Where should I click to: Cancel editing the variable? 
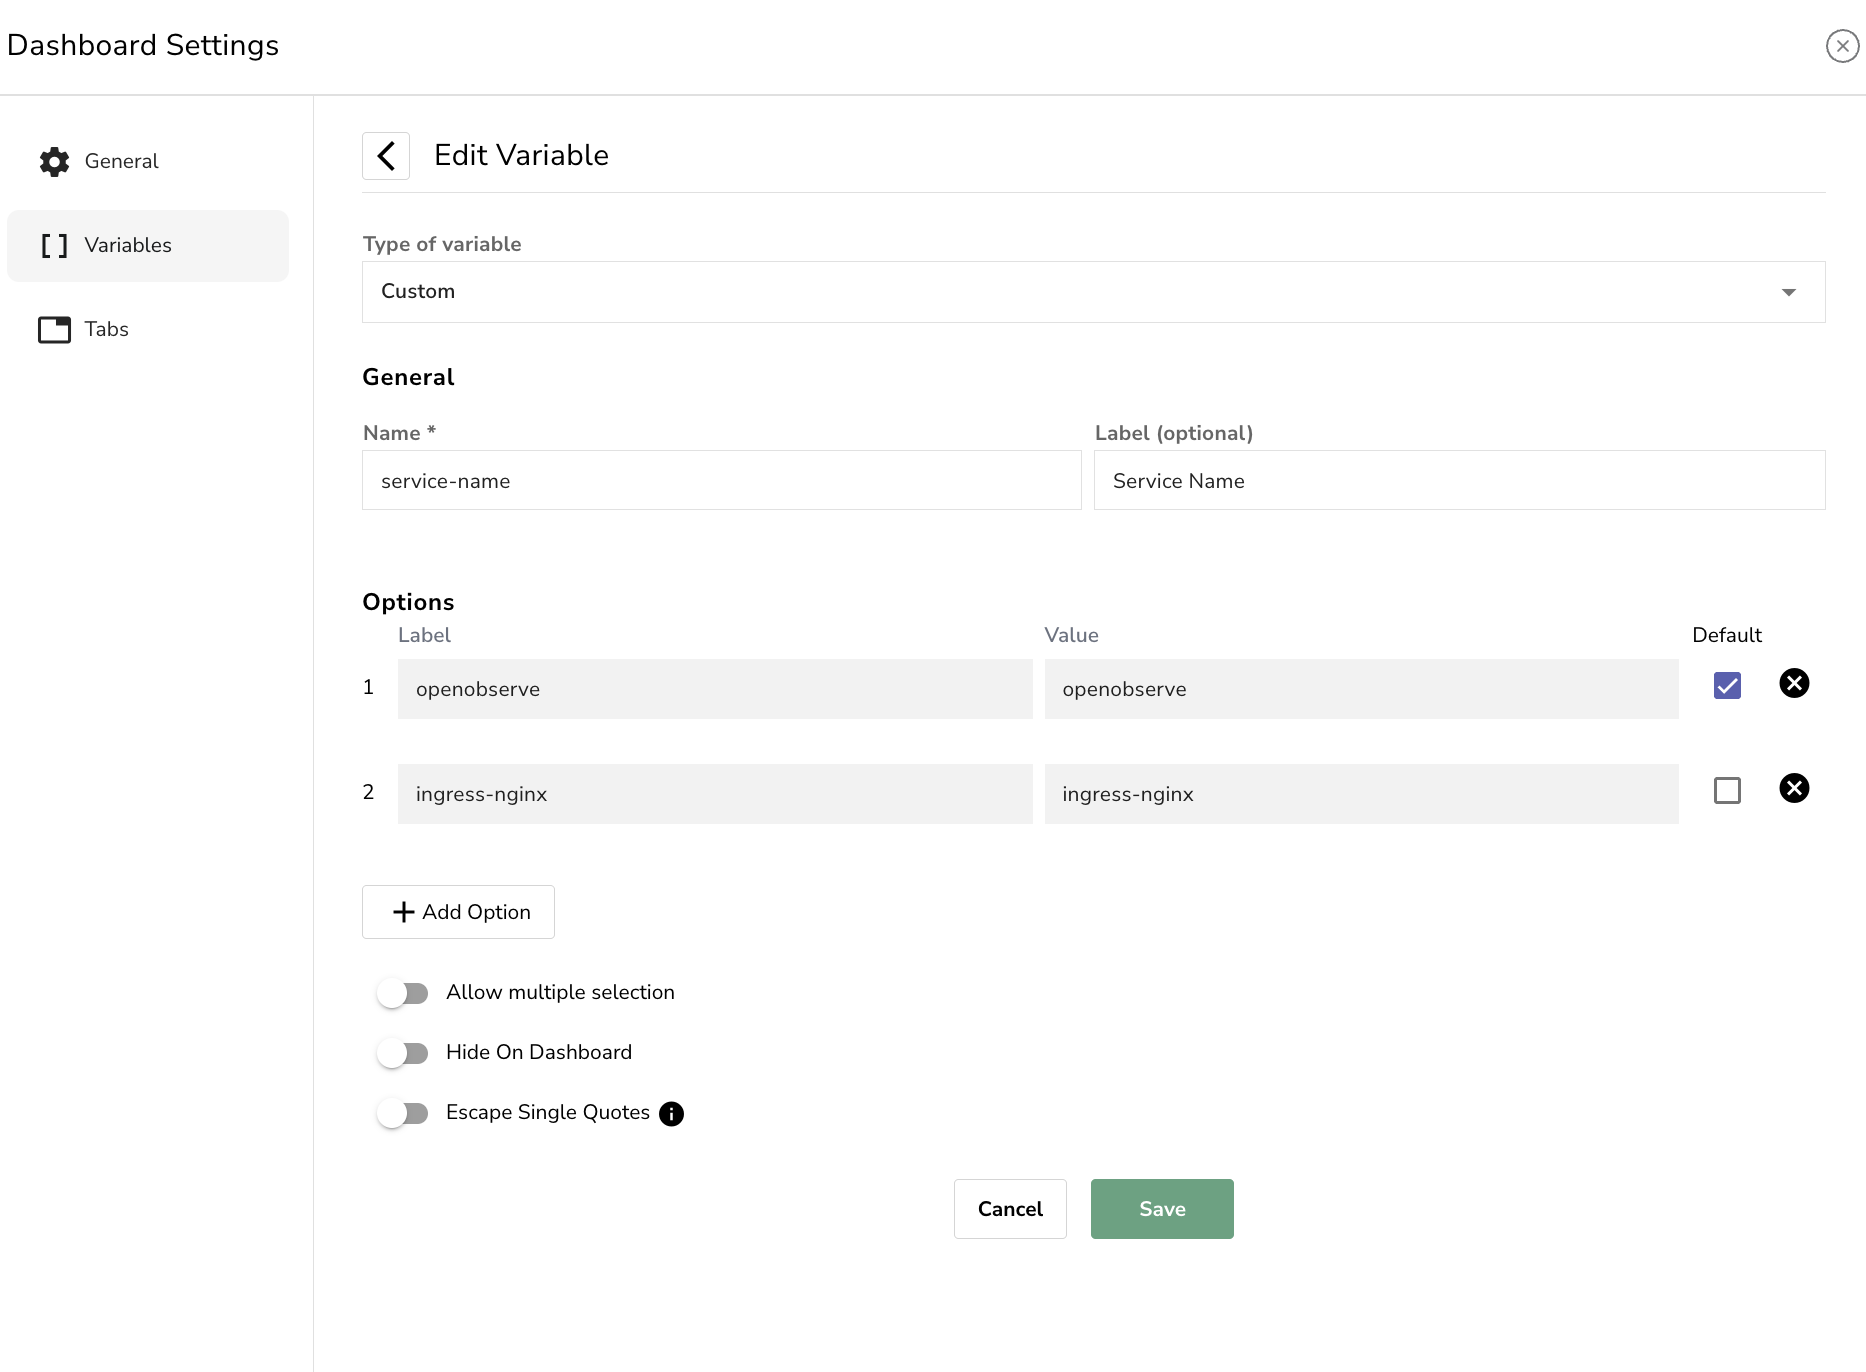1009,1208
